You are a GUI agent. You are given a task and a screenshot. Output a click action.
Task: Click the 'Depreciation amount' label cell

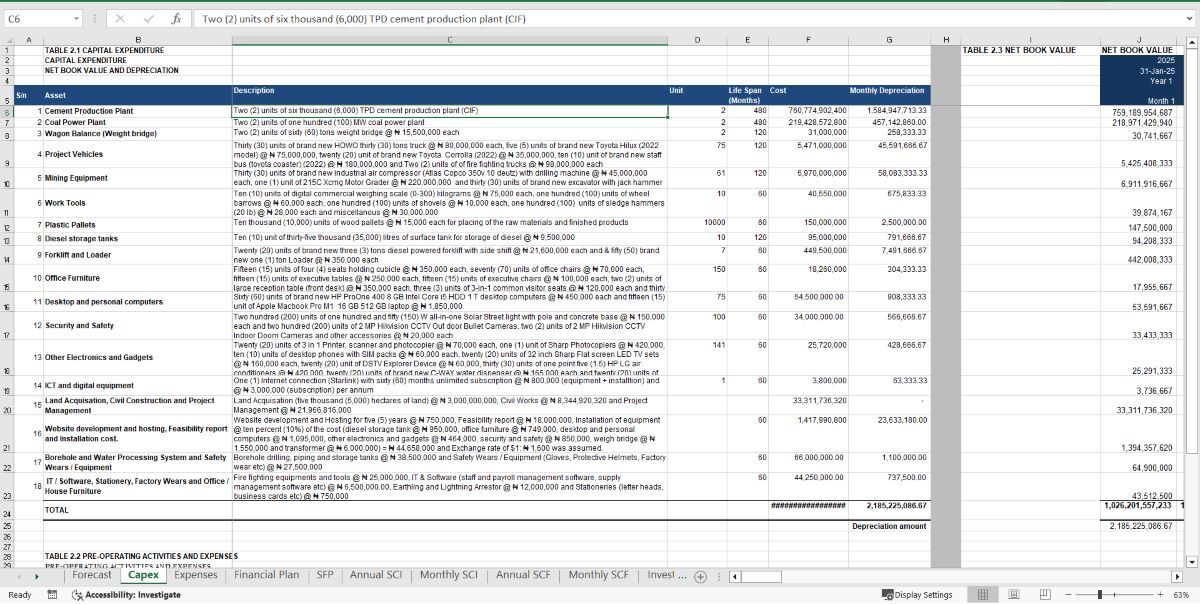888,526
